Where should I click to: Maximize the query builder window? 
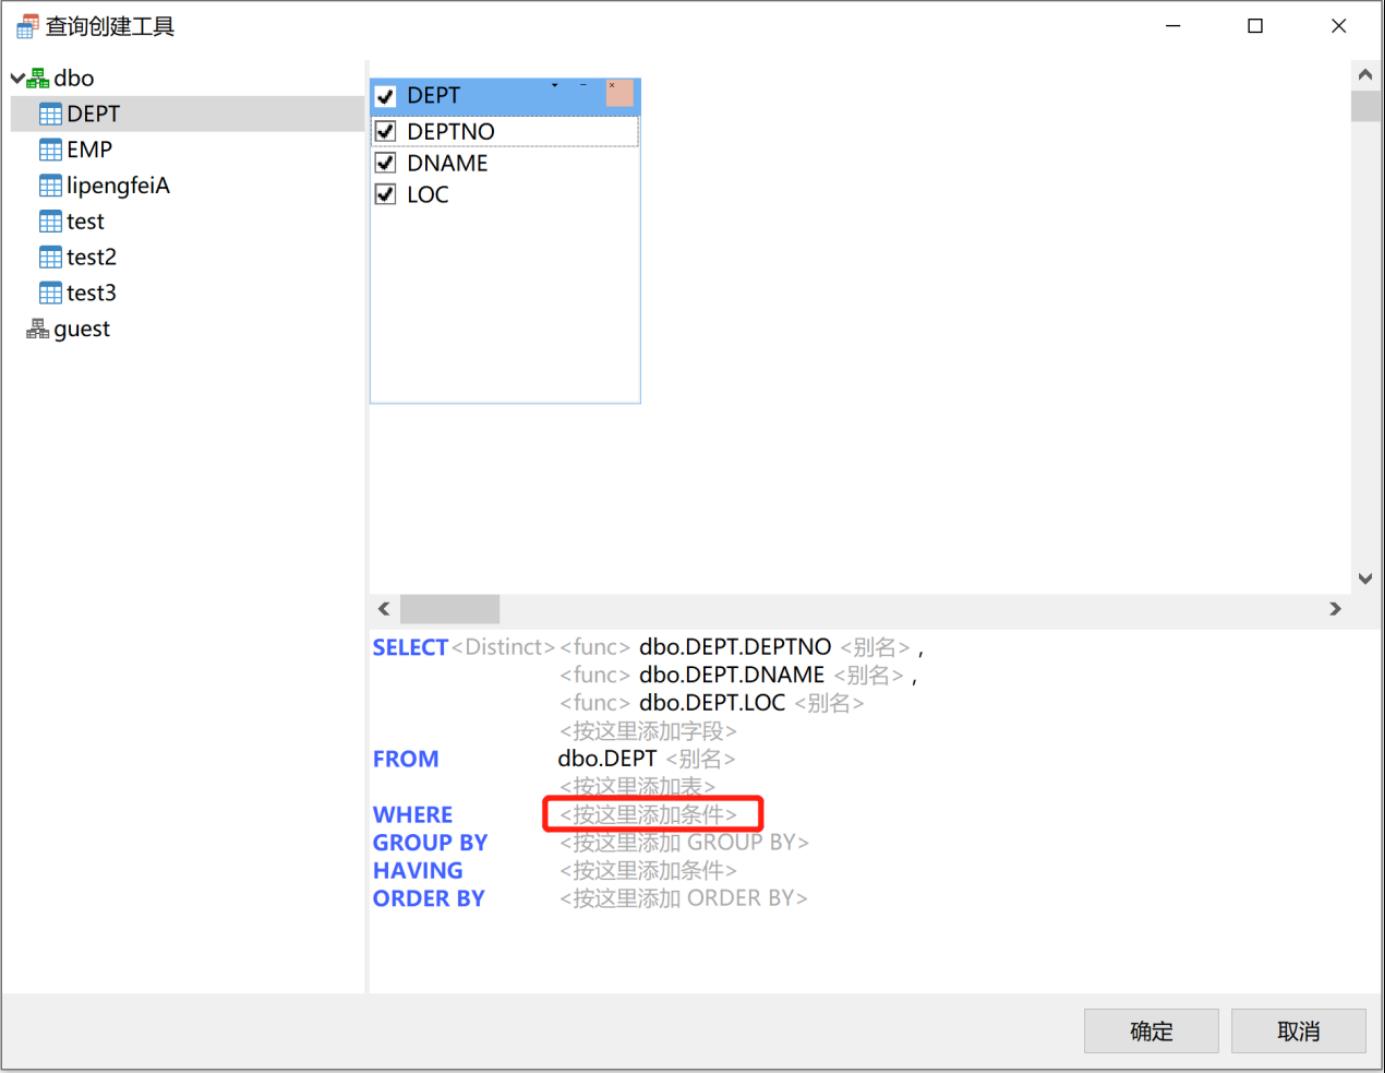(1255, 26)
